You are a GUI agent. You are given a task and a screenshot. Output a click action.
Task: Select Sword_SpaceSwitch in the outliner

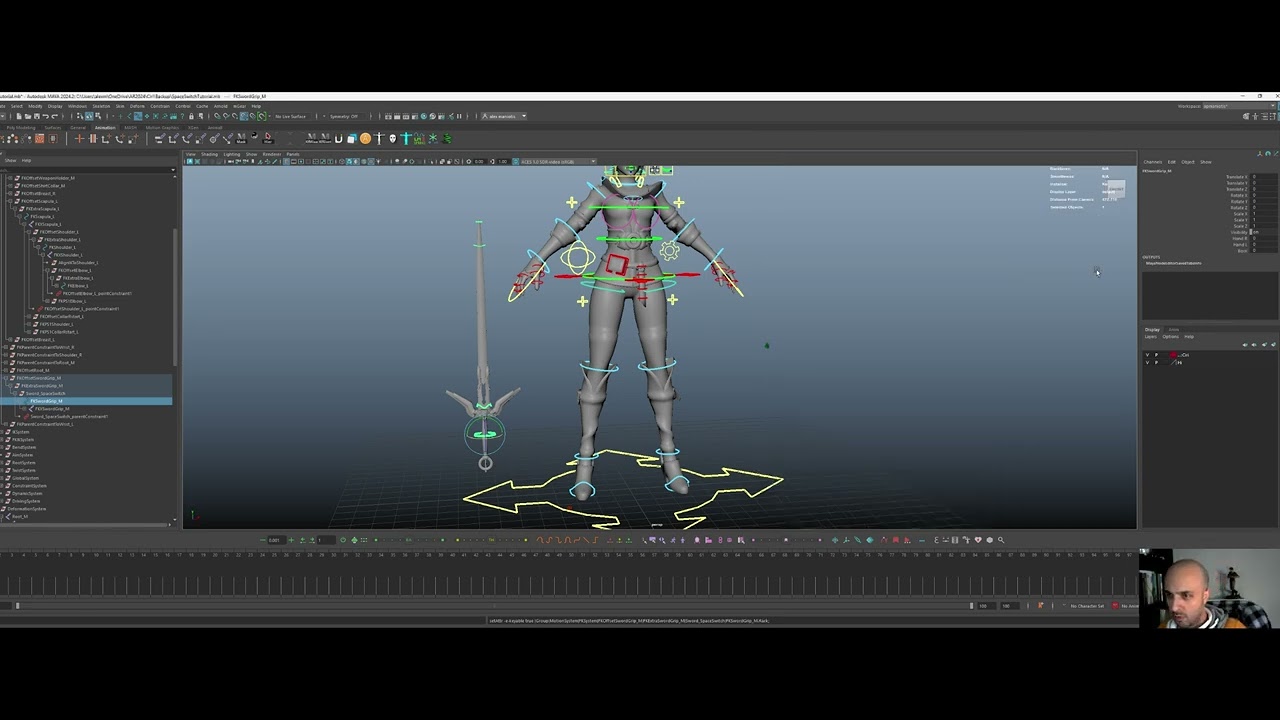[45, 393]
